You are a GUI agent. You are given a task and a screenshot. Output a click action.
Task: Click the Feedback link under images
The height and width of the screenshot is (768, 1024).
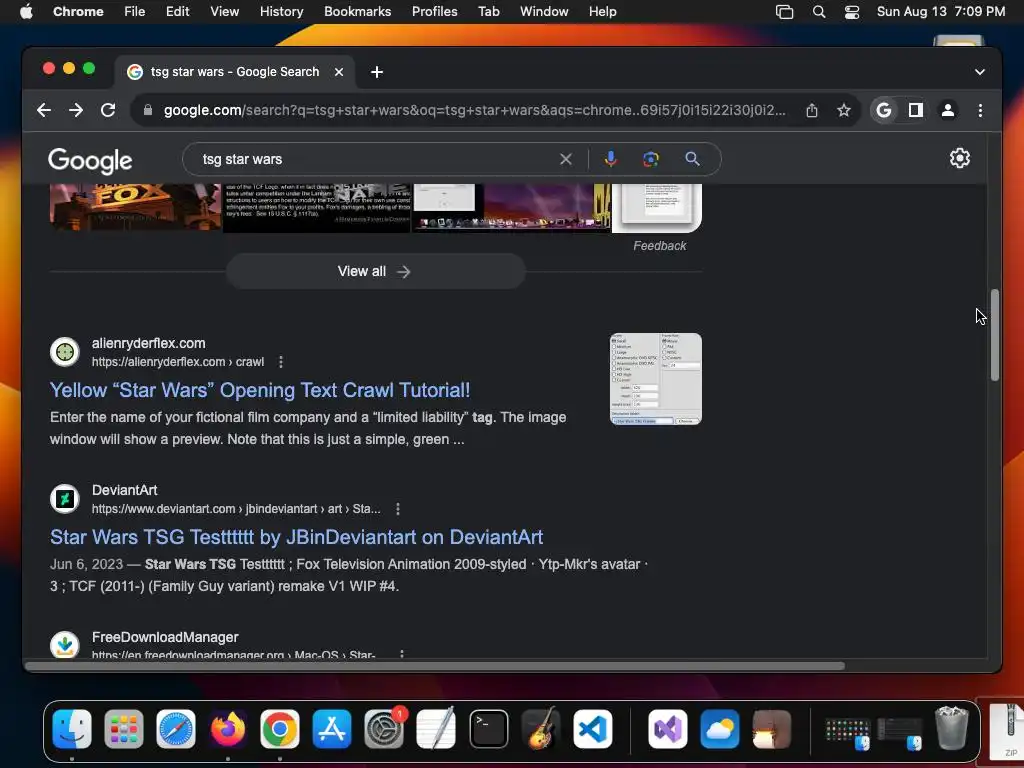(x=660, y=246)
